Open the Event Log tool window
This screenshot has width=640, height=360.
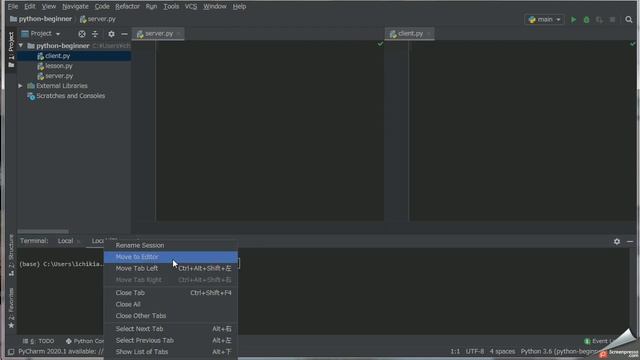600,341
